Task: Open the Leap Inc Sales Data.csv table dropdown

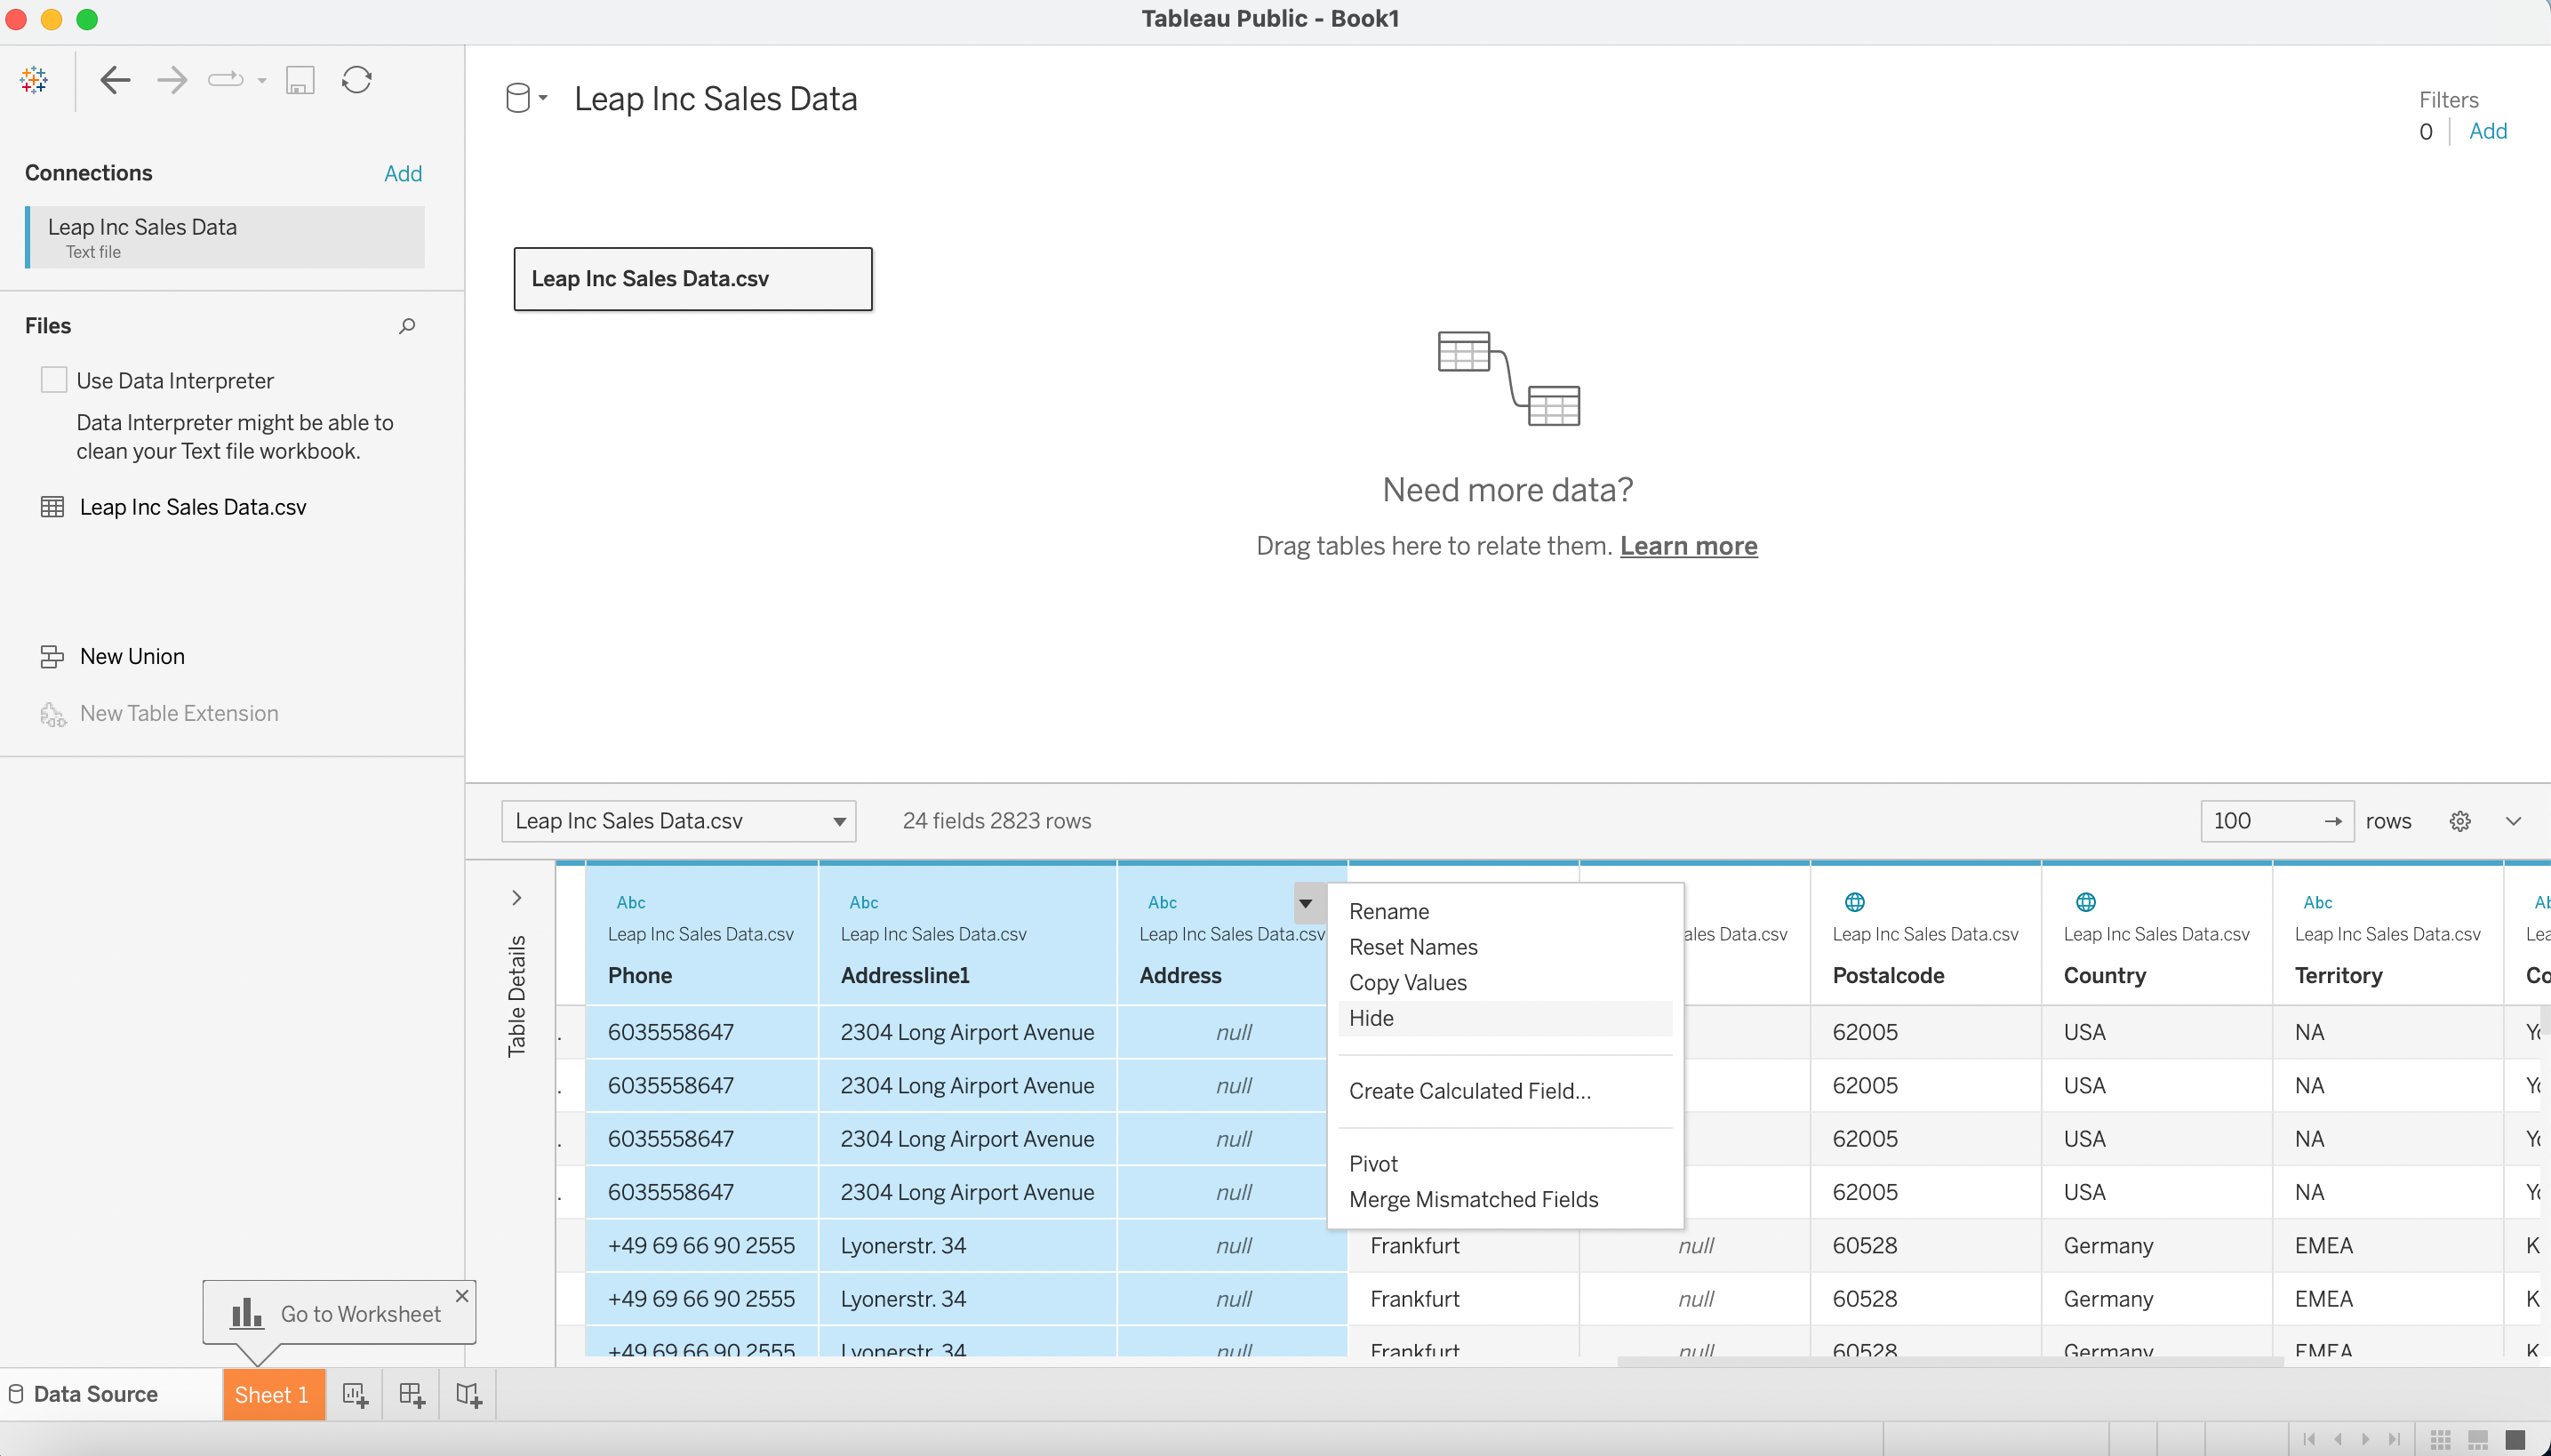Action: click(678, 821)
